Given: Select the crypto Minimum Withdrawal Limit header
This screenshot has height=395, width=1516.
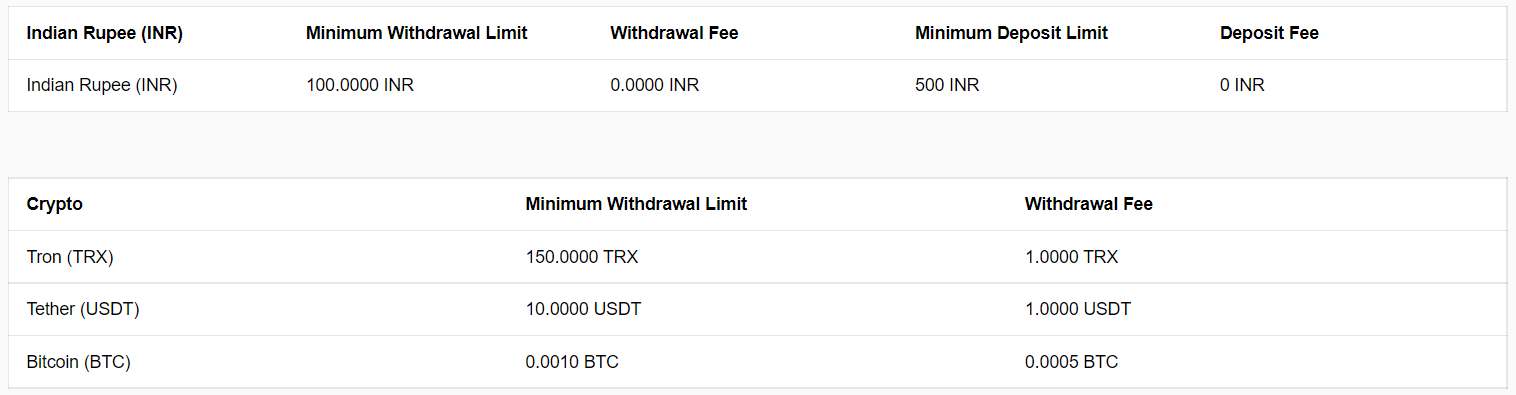Looking at the screenshot, I should [636, 204].
